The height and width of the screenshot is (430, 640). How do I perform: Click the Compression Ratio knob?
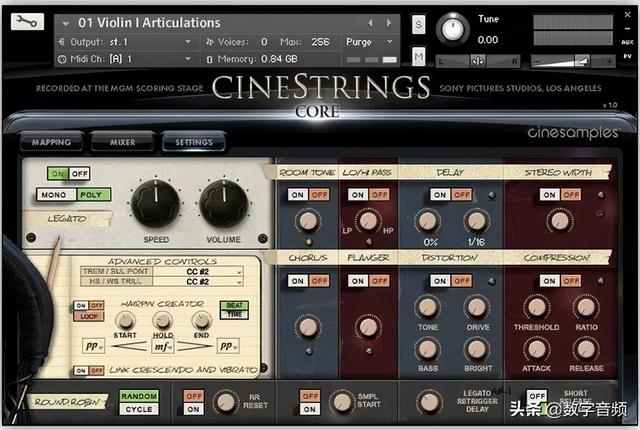click(586, 308)
